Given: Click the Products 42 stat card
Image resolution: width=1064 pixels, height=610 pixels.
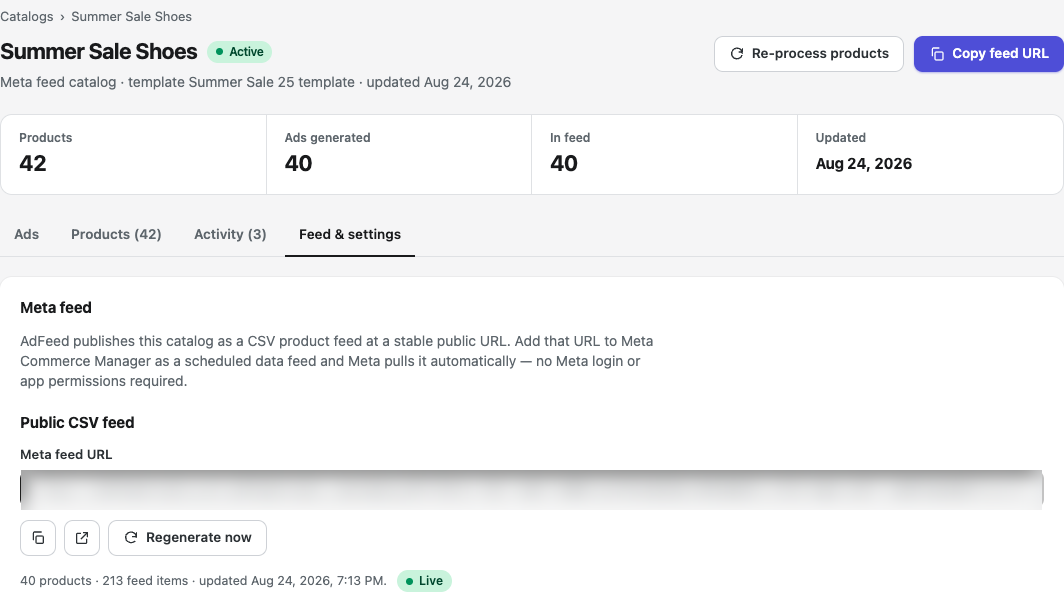Looking at the screenshot, I should (134, 155).
